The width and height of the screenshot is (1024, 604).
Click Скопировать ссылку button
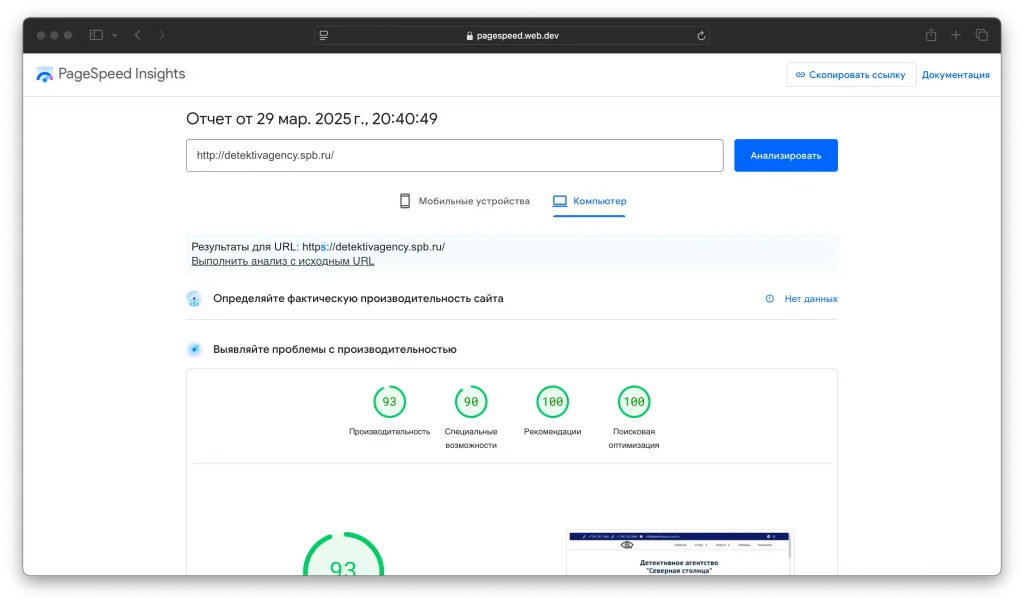tap(851, 74)
